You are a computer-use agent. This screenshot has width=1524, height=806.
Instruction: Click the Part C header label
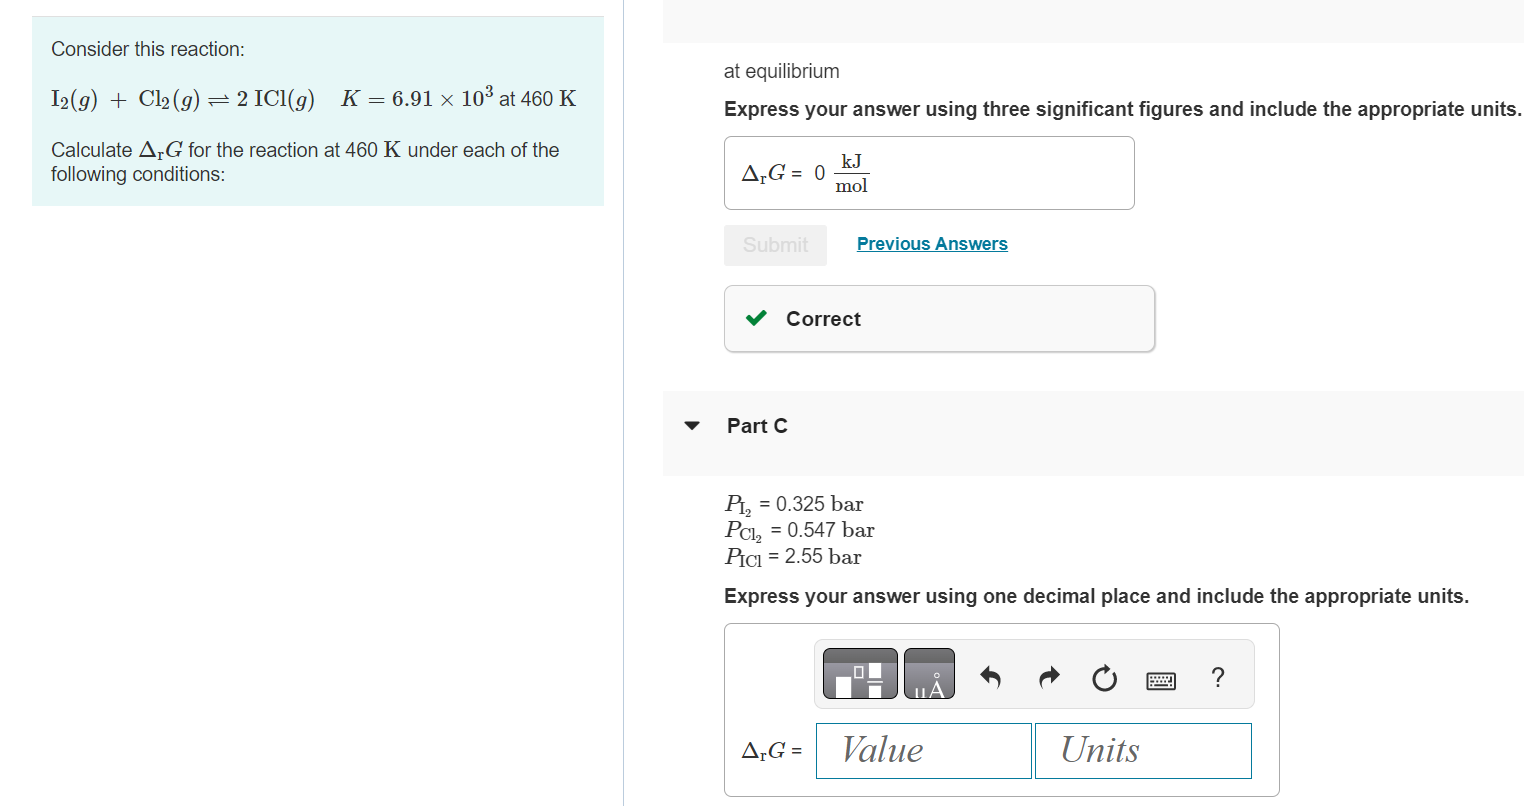coord(757,425)
